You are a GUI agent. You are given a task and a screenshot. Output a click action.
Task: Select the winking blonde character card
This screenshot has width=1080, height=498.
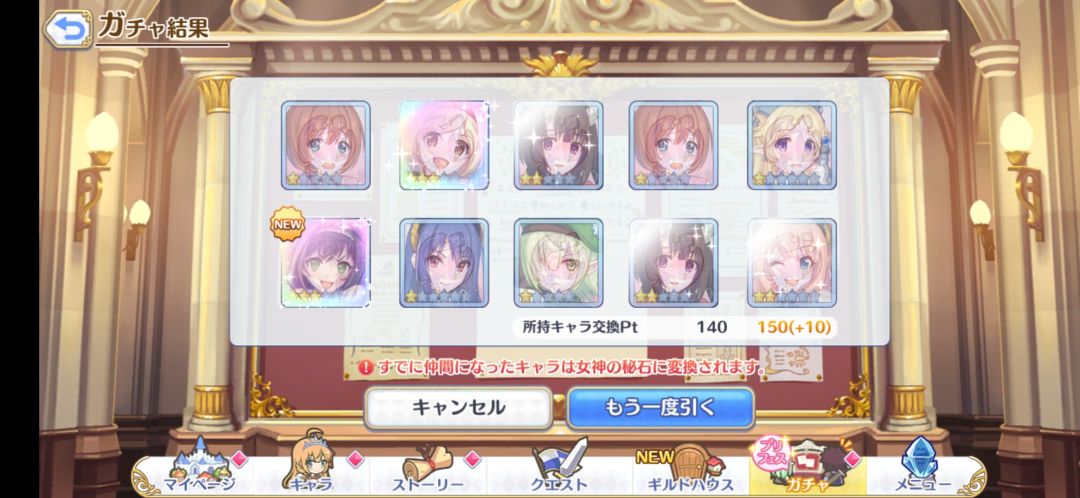(x=792, y=262)
